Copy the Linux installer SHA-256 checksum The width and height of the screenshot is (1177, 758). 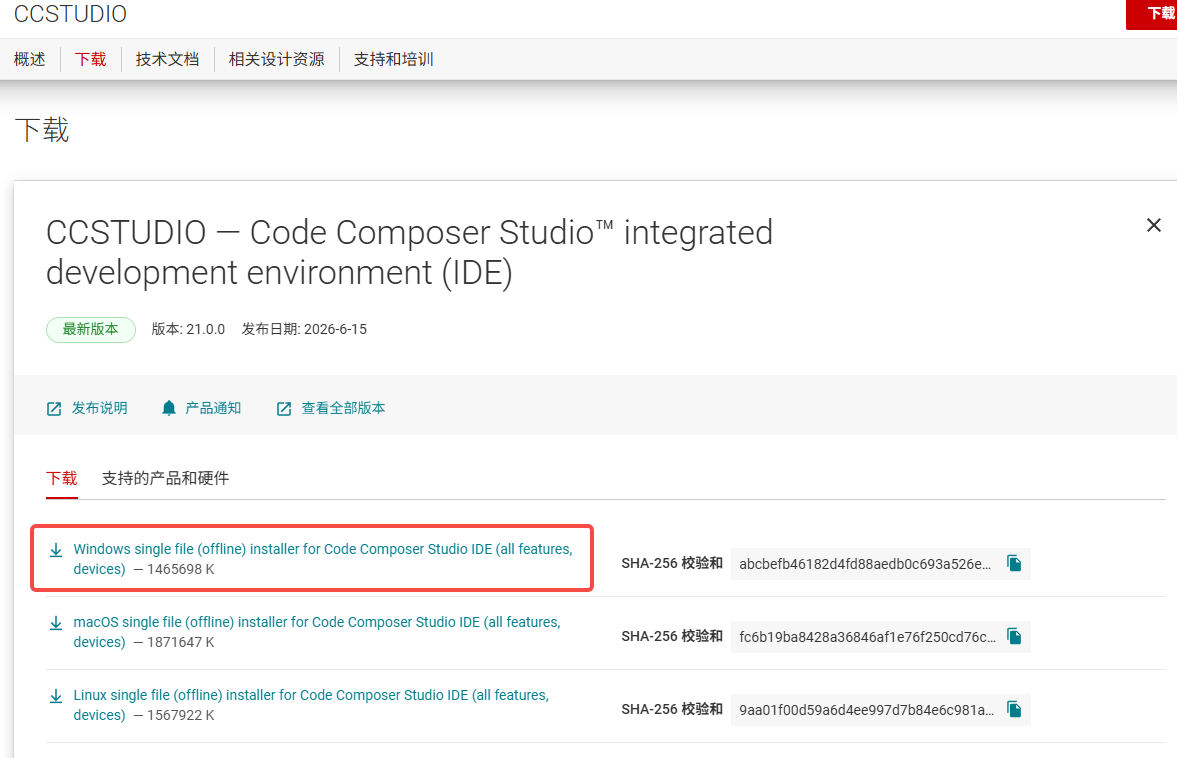pyautogui.click(x=1014, y=709)
